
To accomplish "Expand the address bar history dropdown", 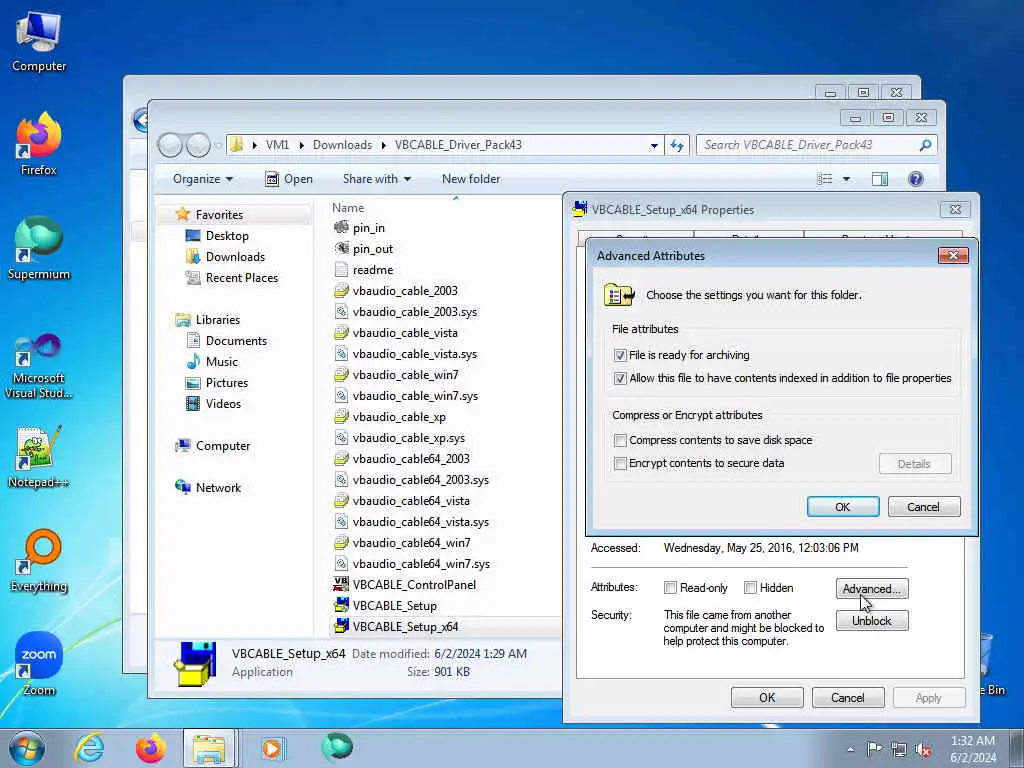I will (x=654, y=146).
